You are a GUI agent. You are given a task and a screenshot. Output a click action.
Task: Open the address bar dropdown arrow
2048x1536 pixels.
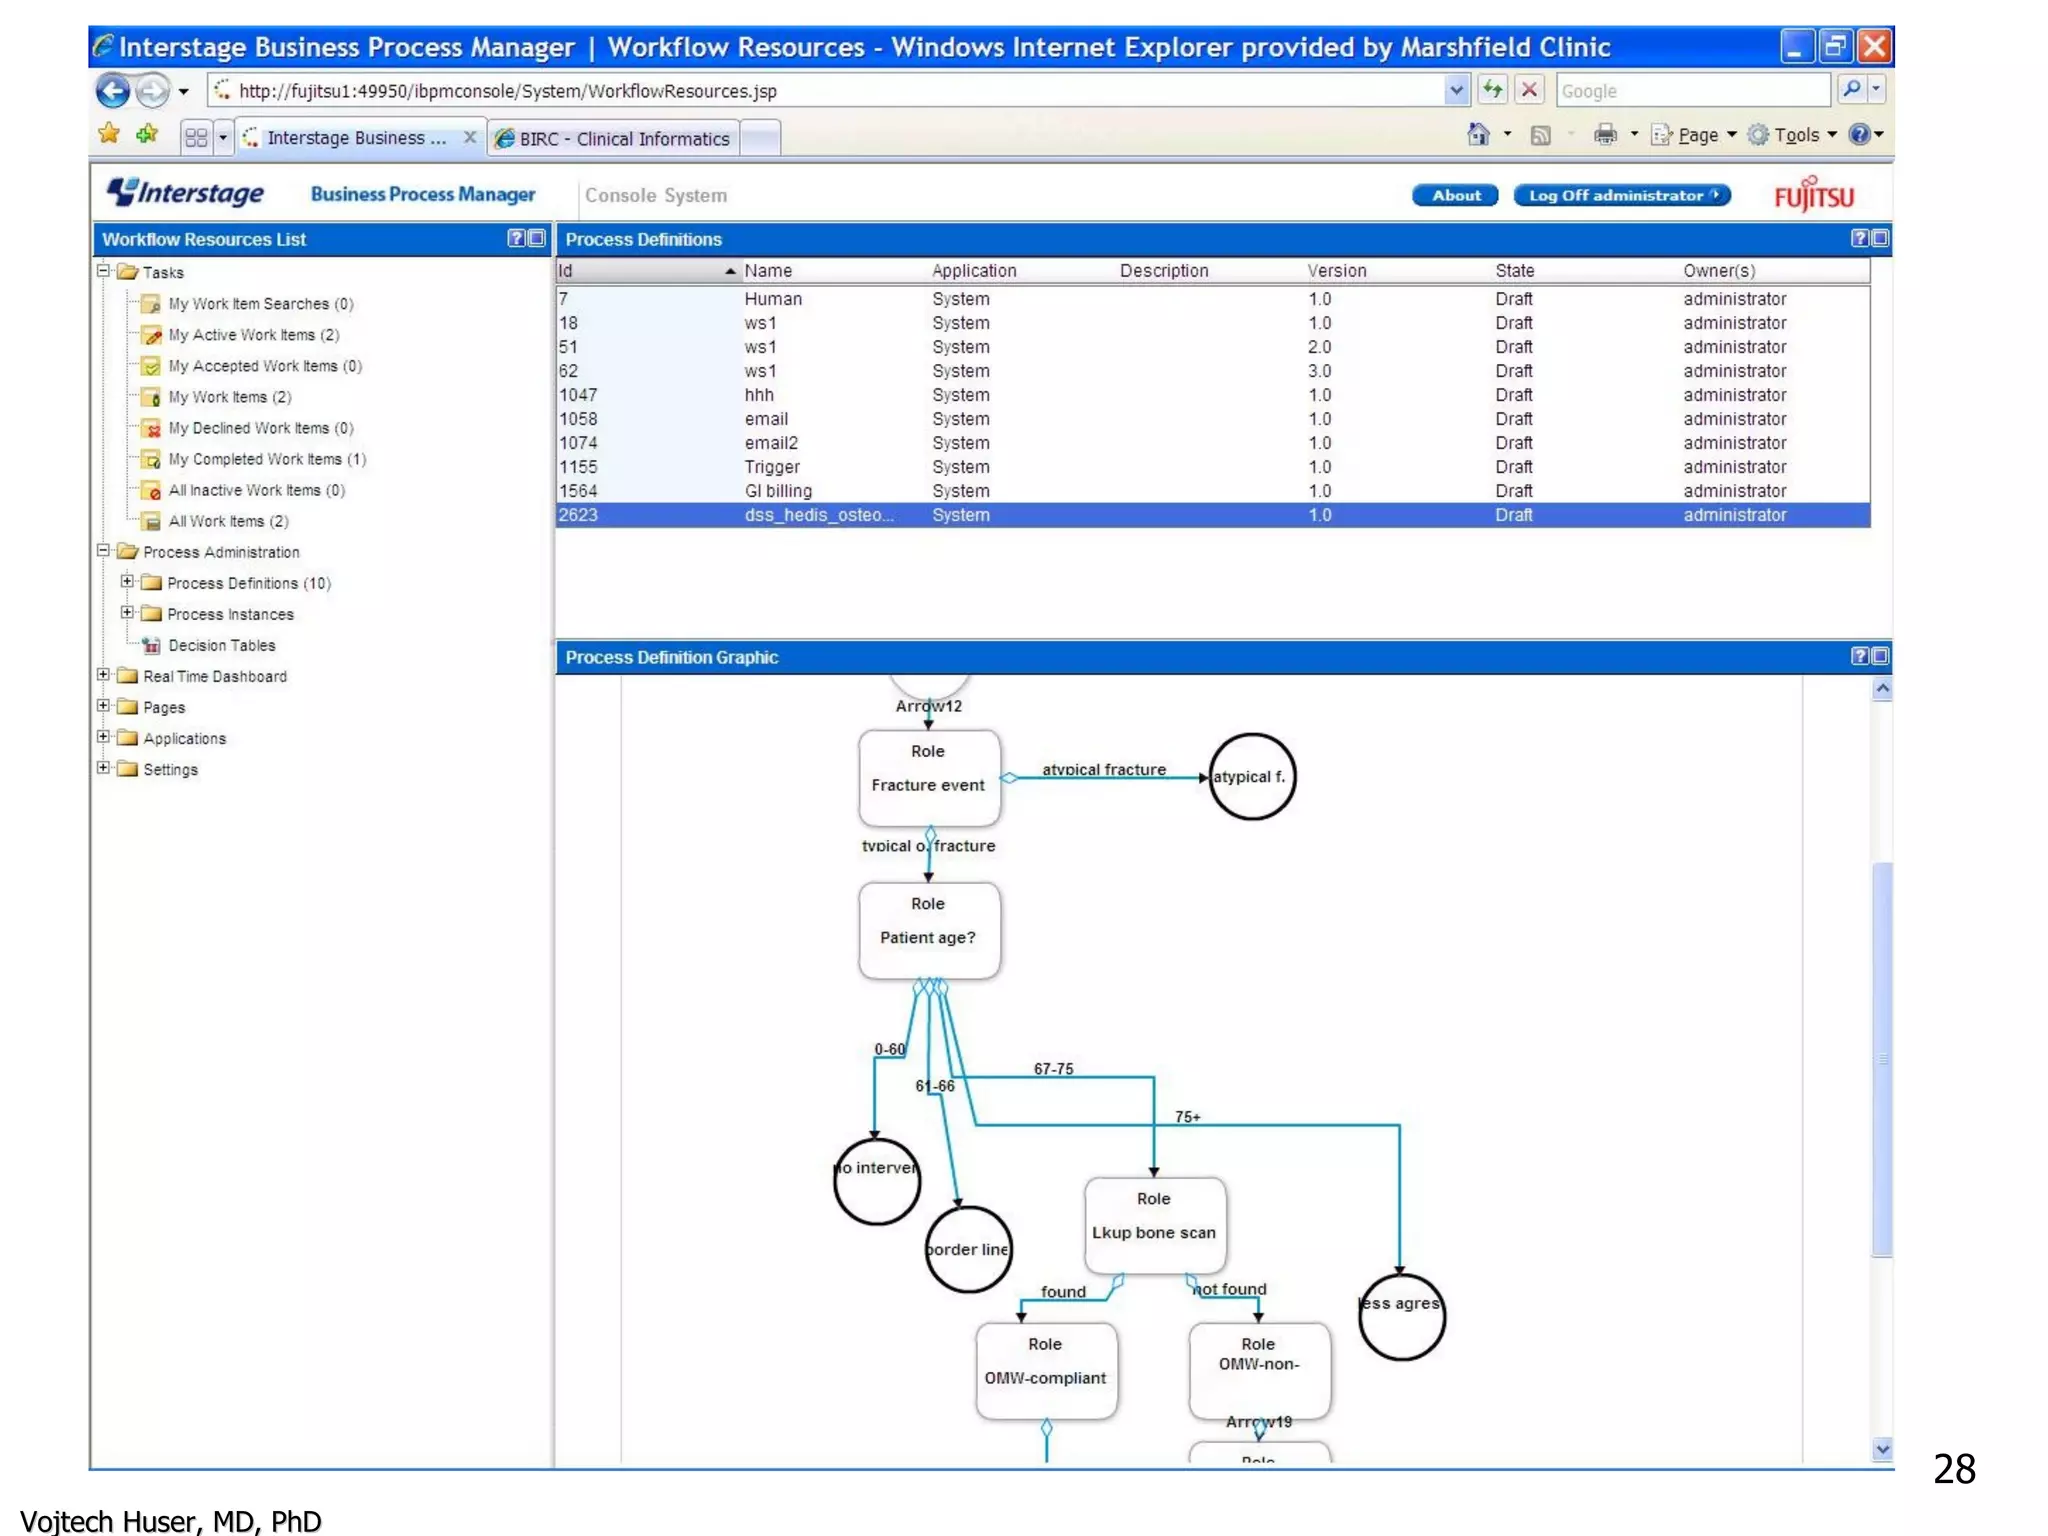(1456, 91)
